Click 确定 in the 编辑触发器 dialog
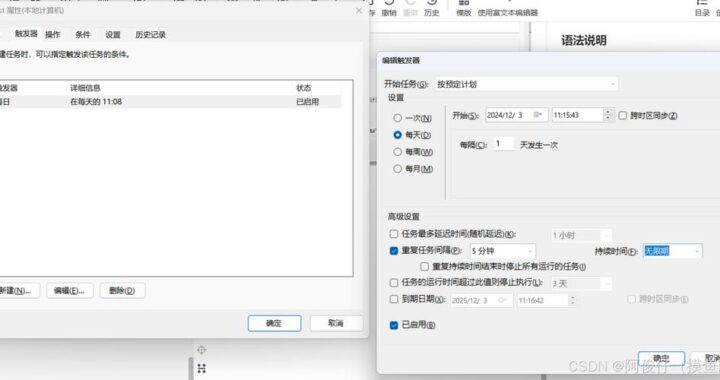This screenshot has width=720, height=380. point(661,358)
